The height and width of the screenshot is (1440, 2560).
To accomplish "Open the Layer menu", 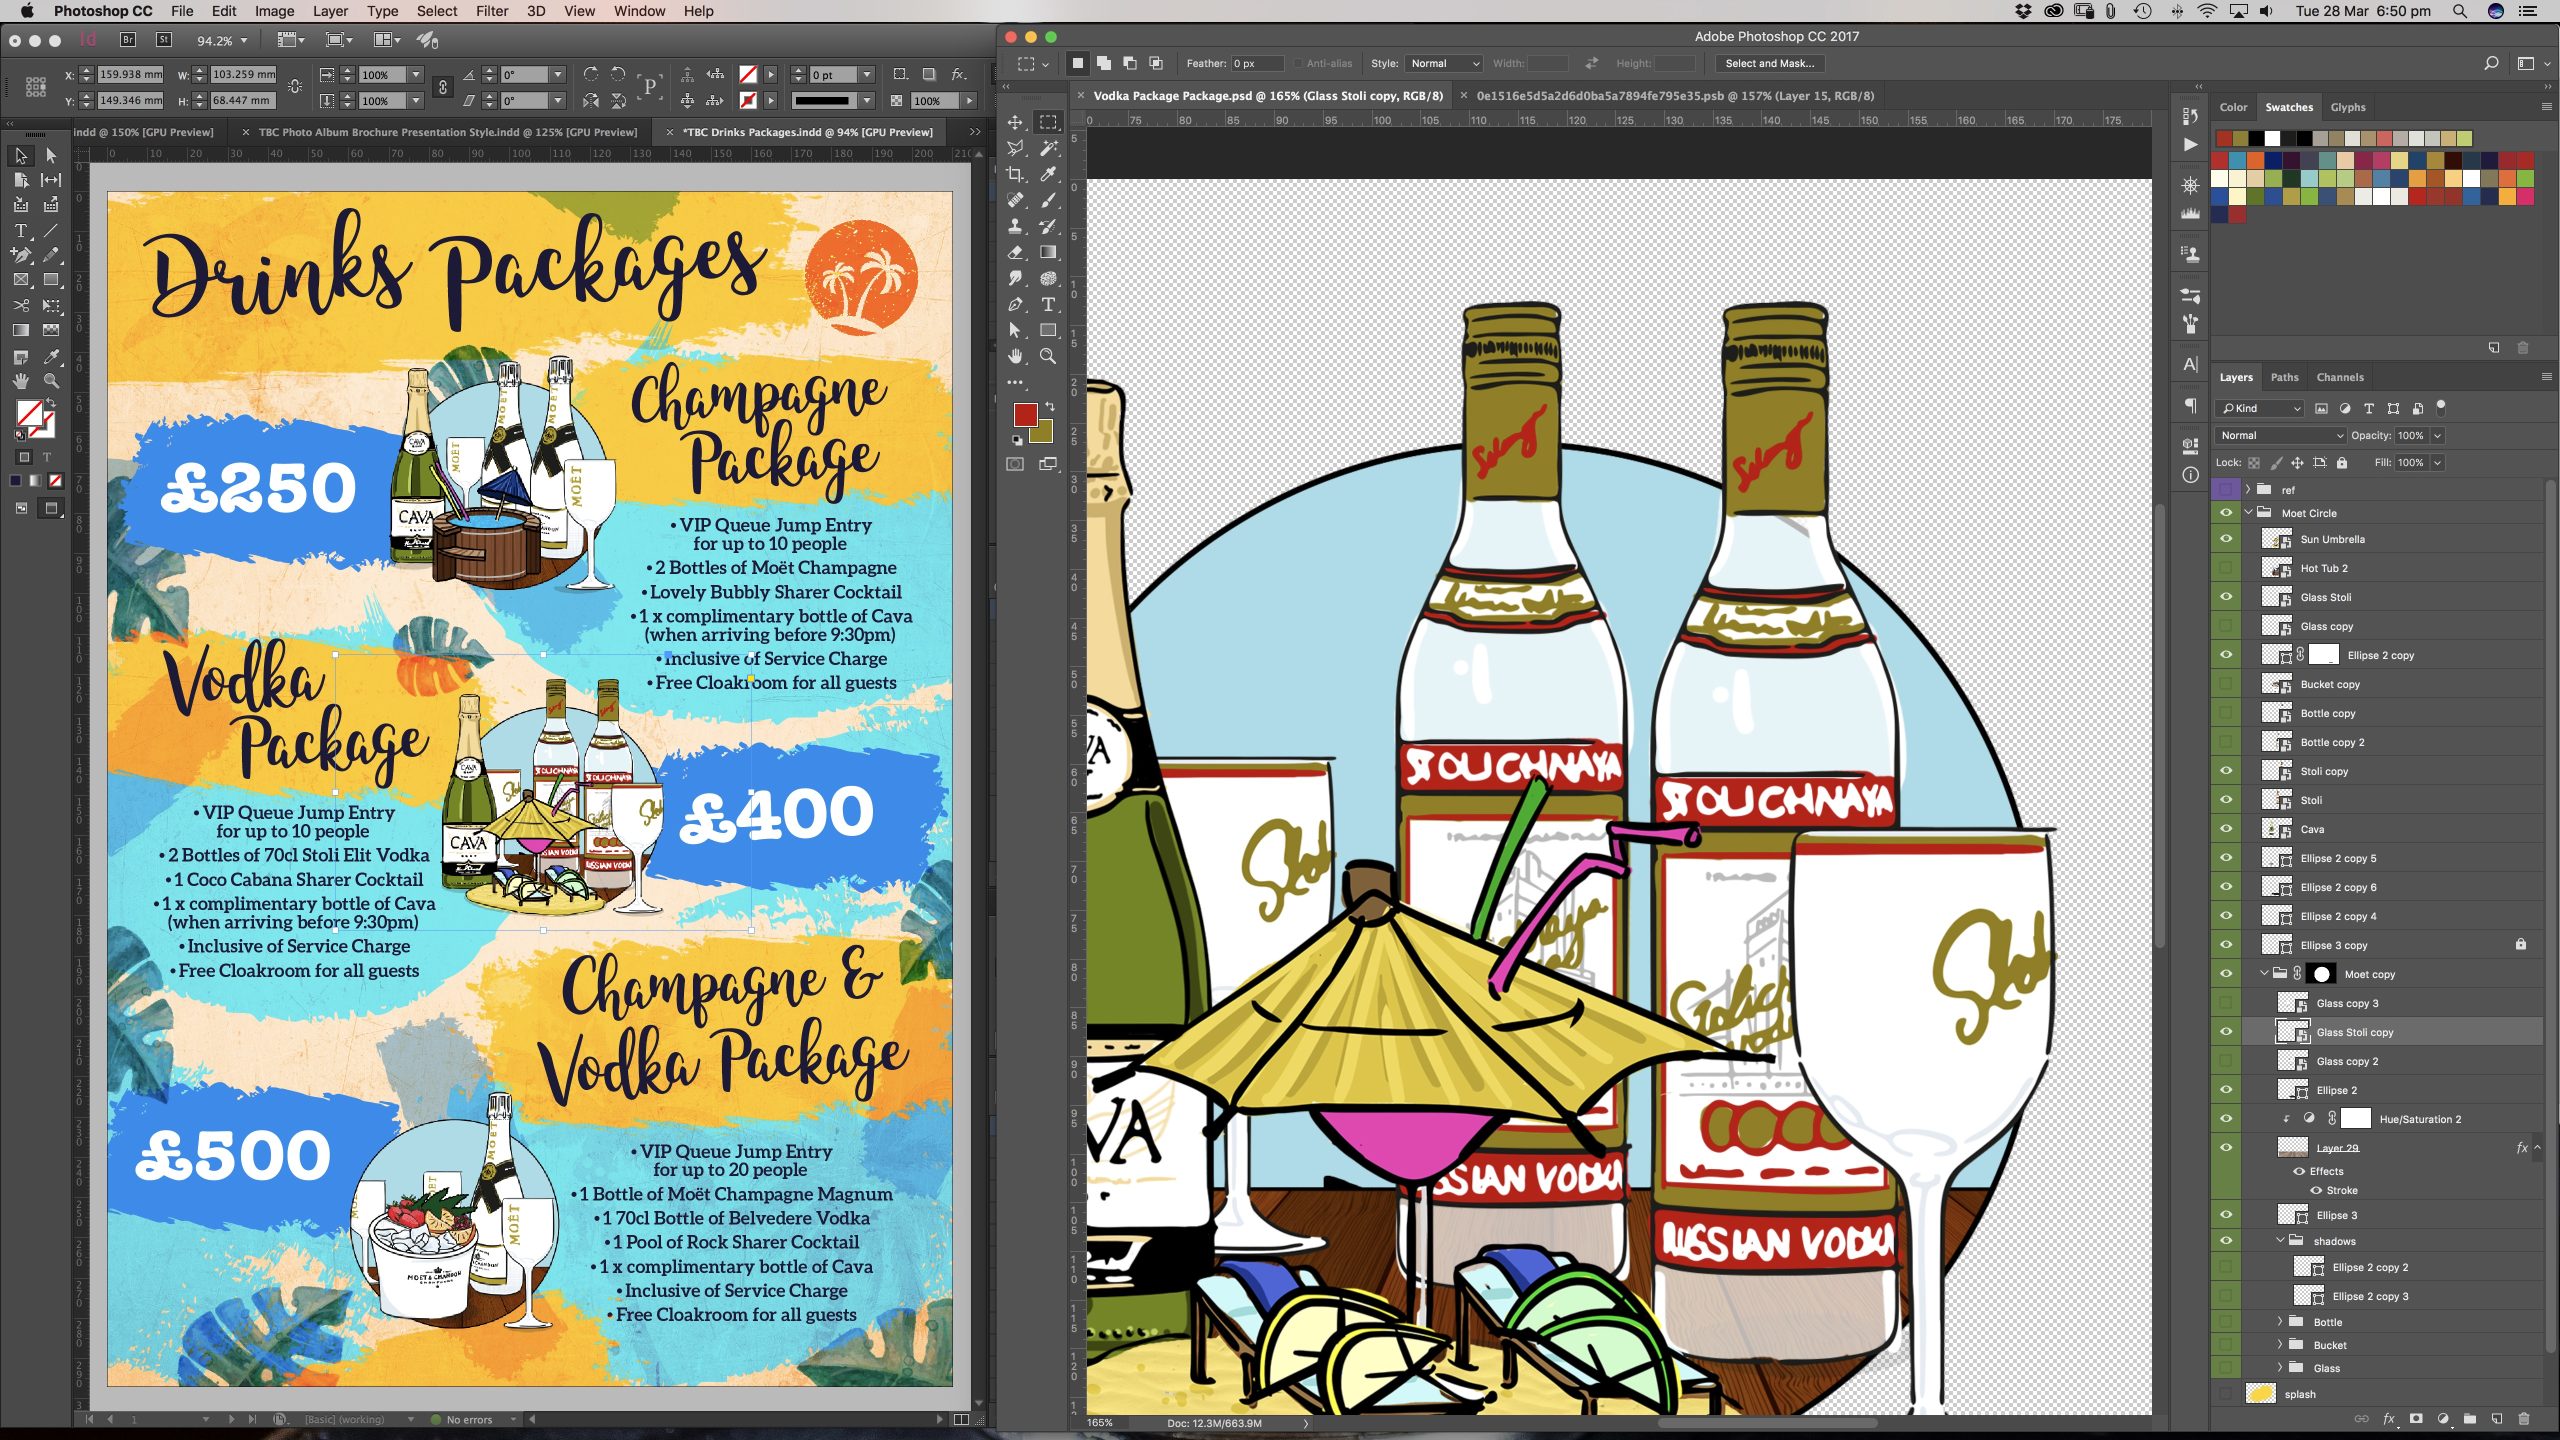I will (330, 11).
